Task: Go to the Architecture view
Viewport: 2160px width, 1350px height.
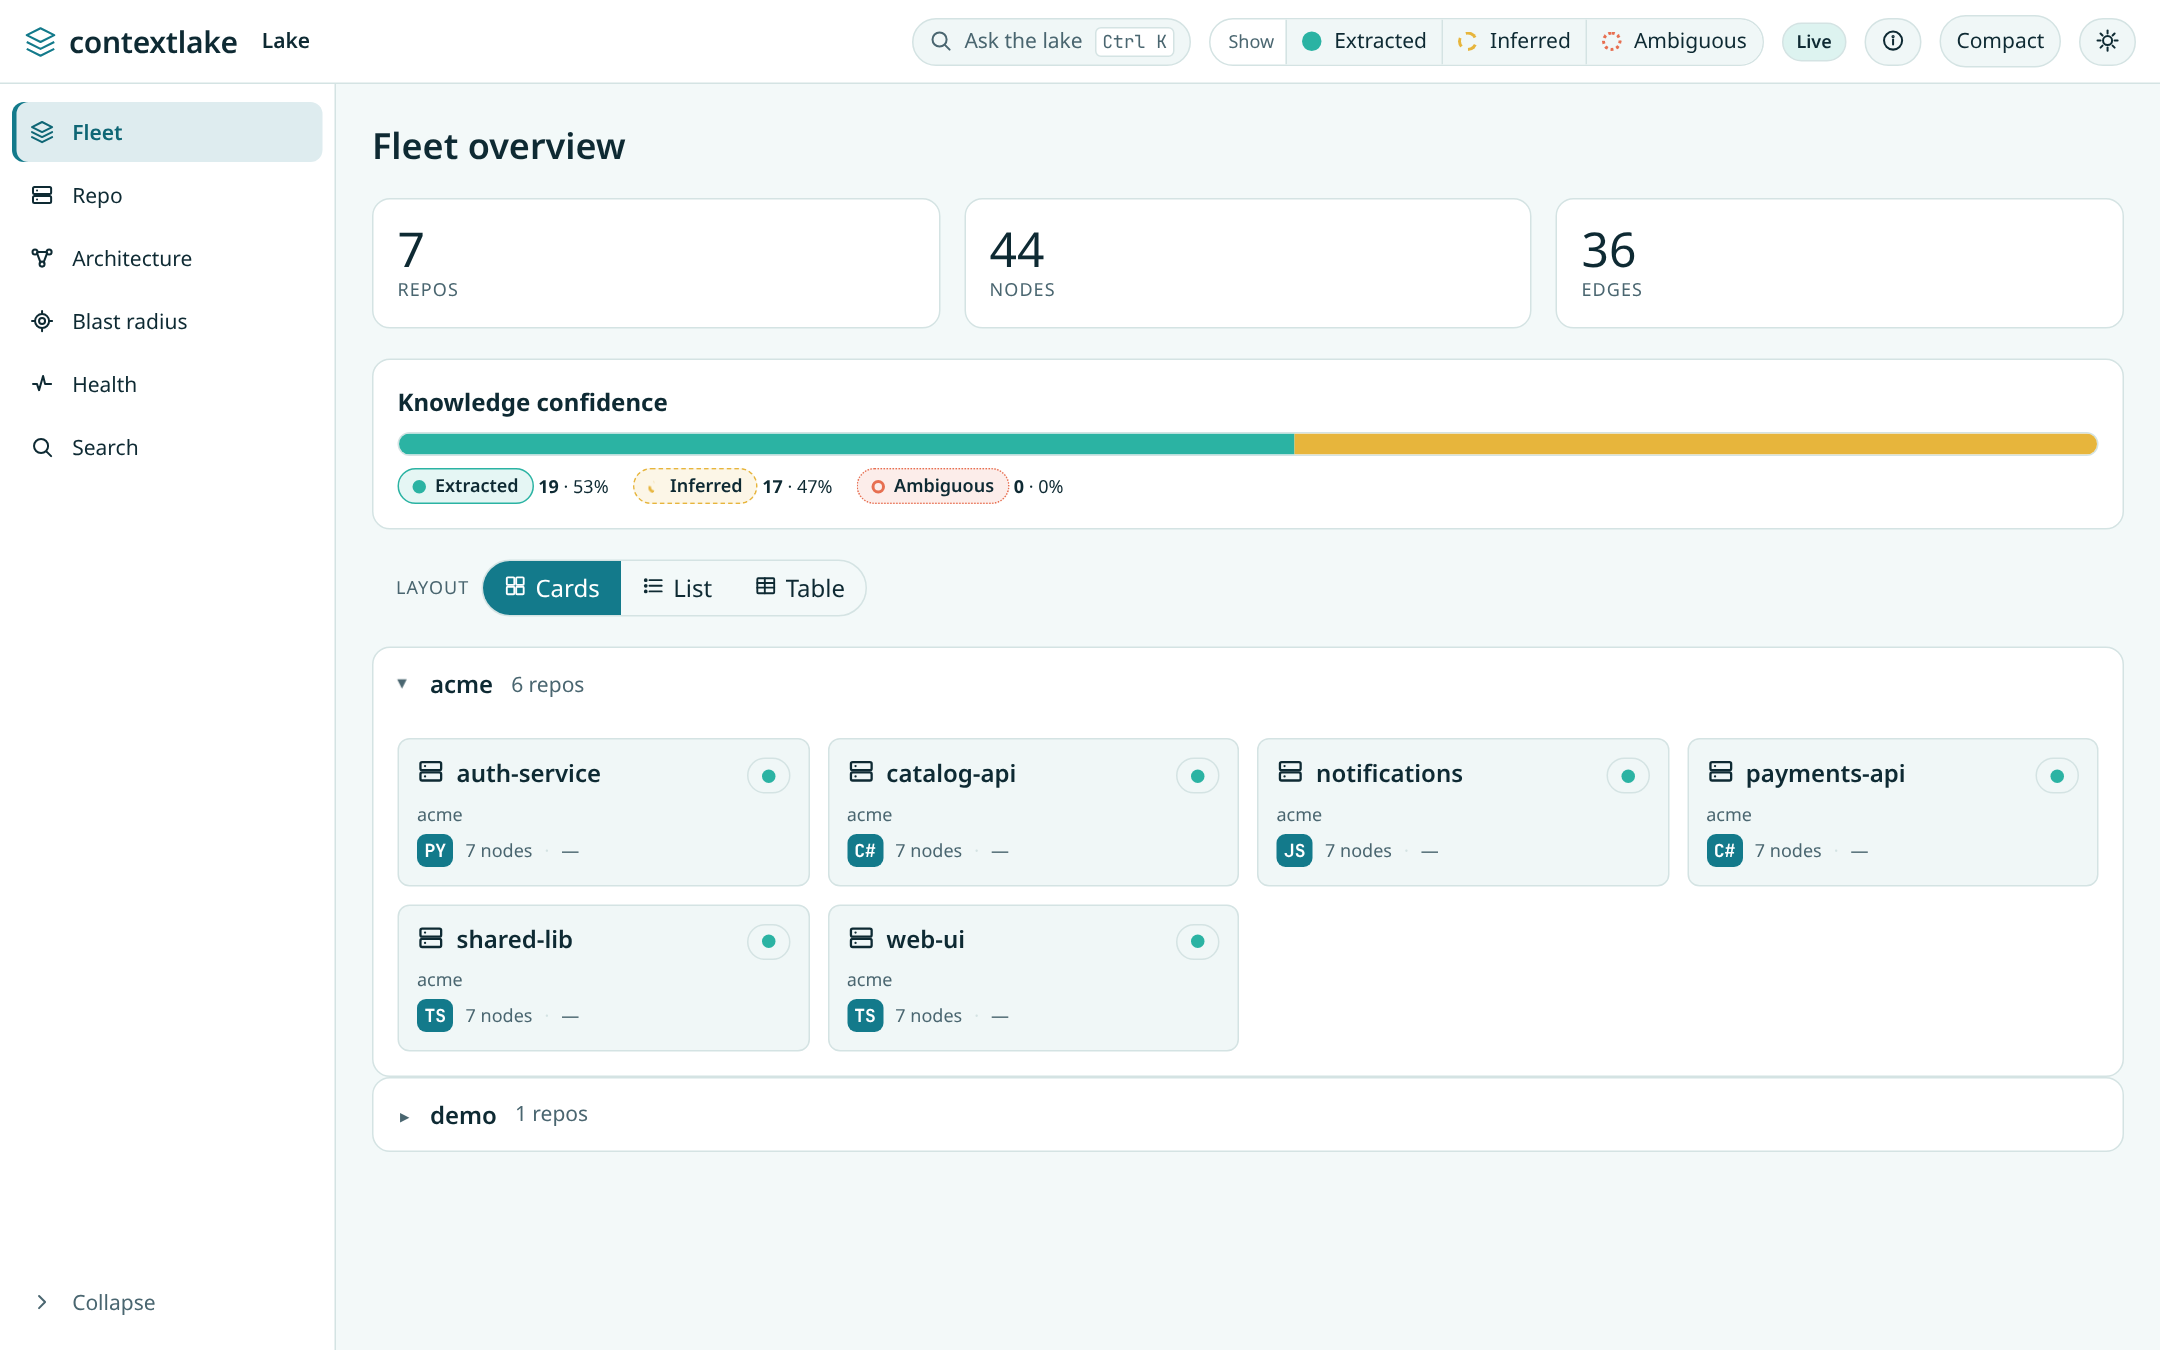Action: 167,258
